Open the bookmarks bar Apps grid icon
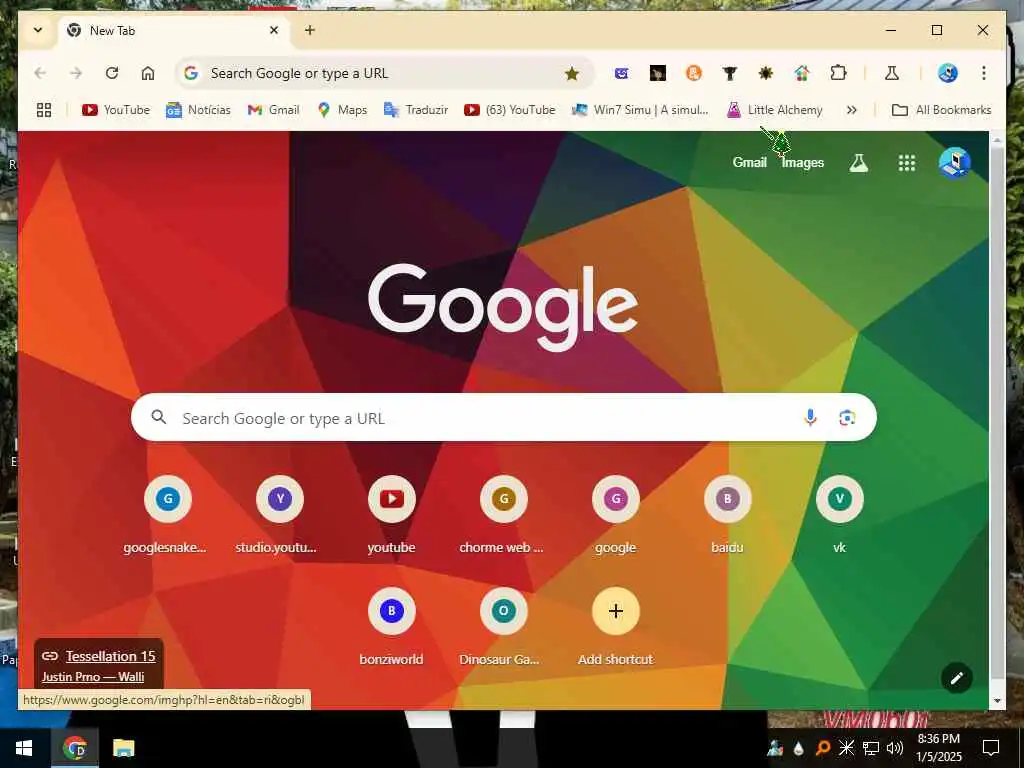 tap(44, 110)
